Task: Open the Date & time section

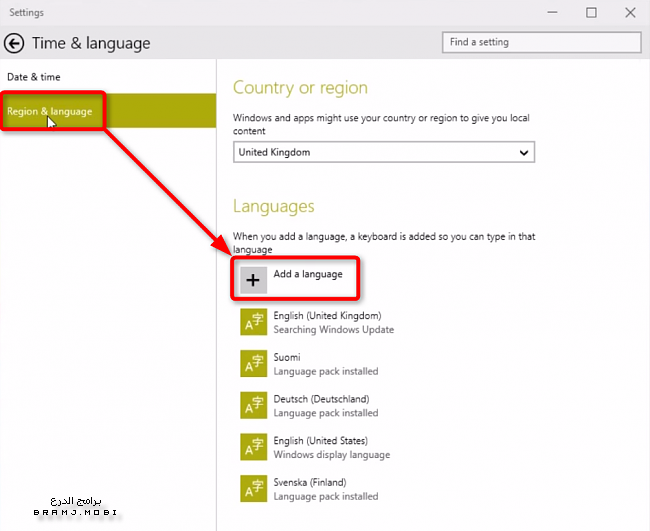Action: click(x=34, y=77)
